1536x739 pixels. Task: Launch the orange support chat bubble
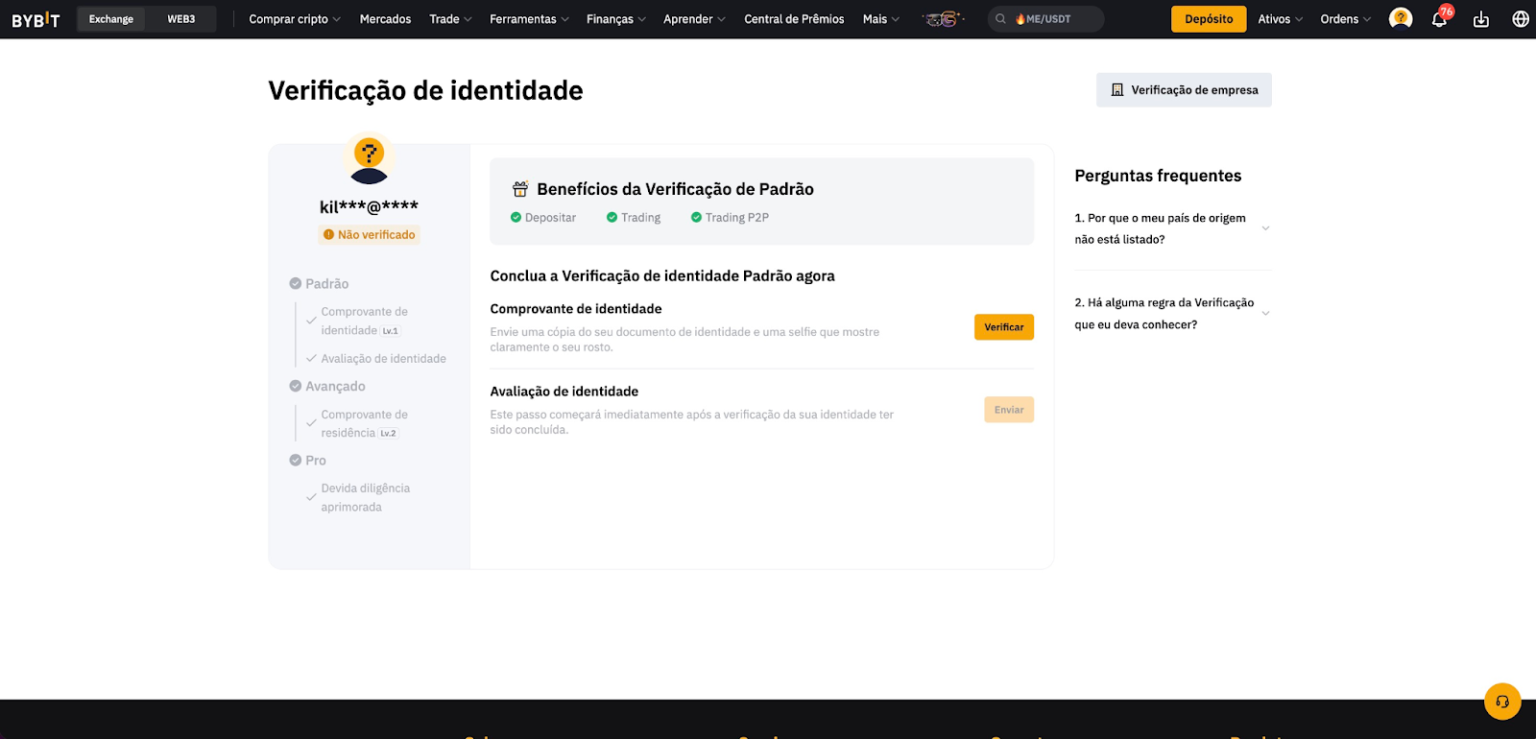tap(1502, 701)
